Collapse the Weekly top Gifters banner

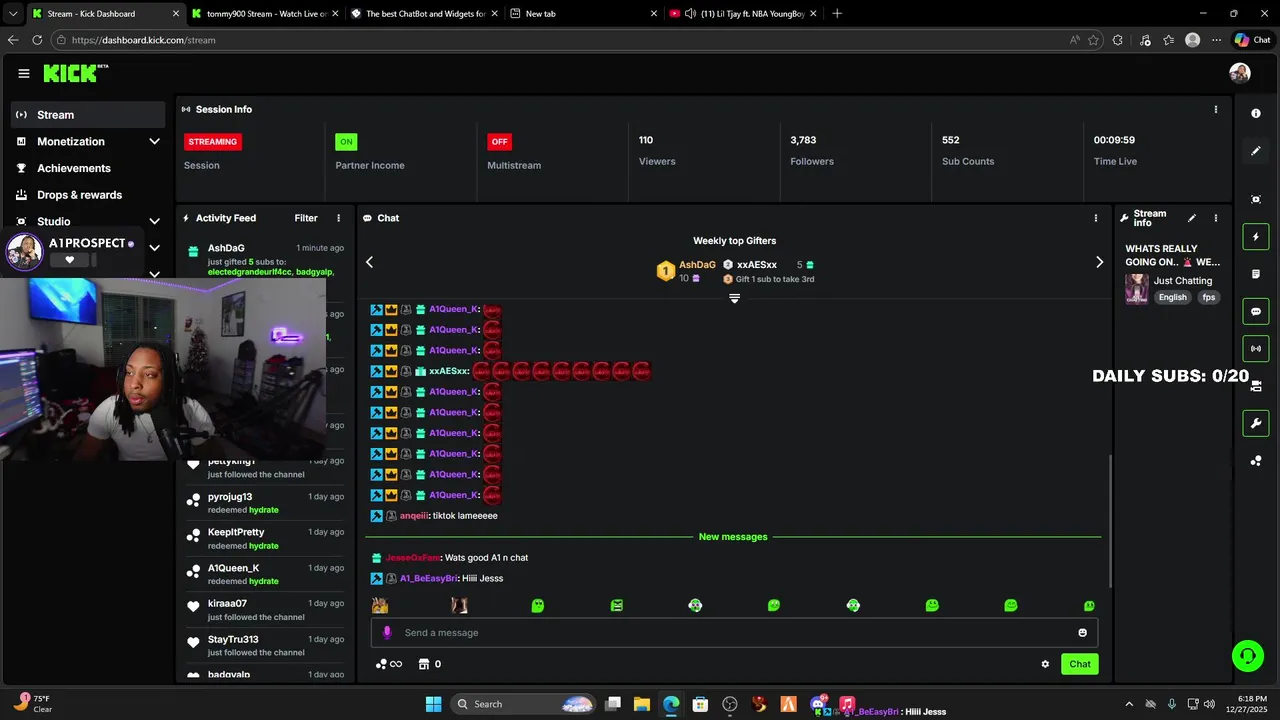[x=734, y=298]
